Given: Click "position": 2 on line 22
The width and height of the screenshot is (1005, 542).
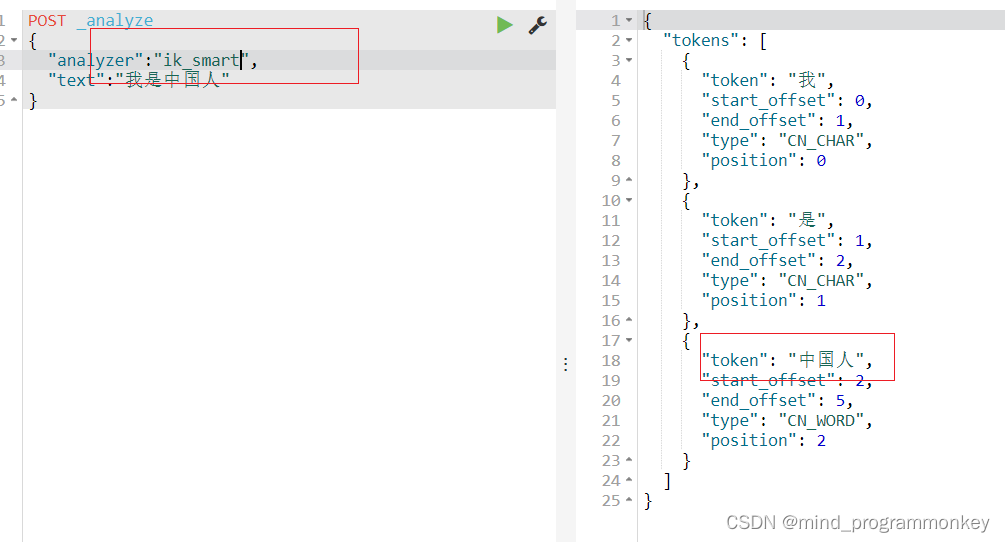Looking at the screenshot, I should pyautogui.click(x=763, y=440).
